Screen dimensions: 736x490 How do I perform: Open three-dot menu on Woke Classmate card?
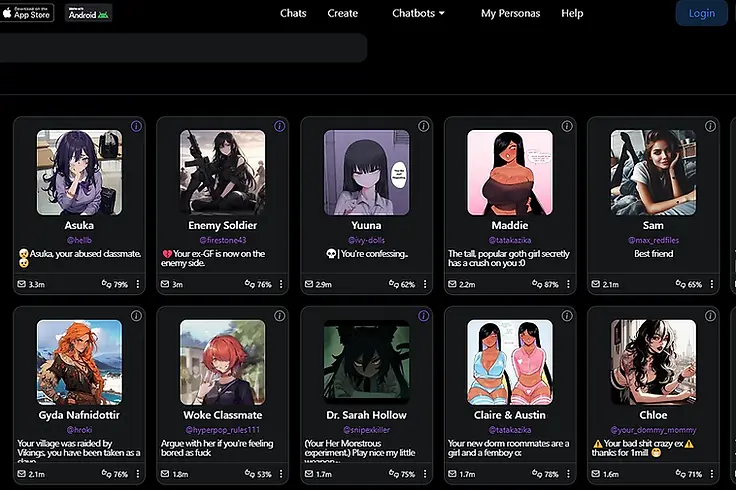(x=280, y=474)
